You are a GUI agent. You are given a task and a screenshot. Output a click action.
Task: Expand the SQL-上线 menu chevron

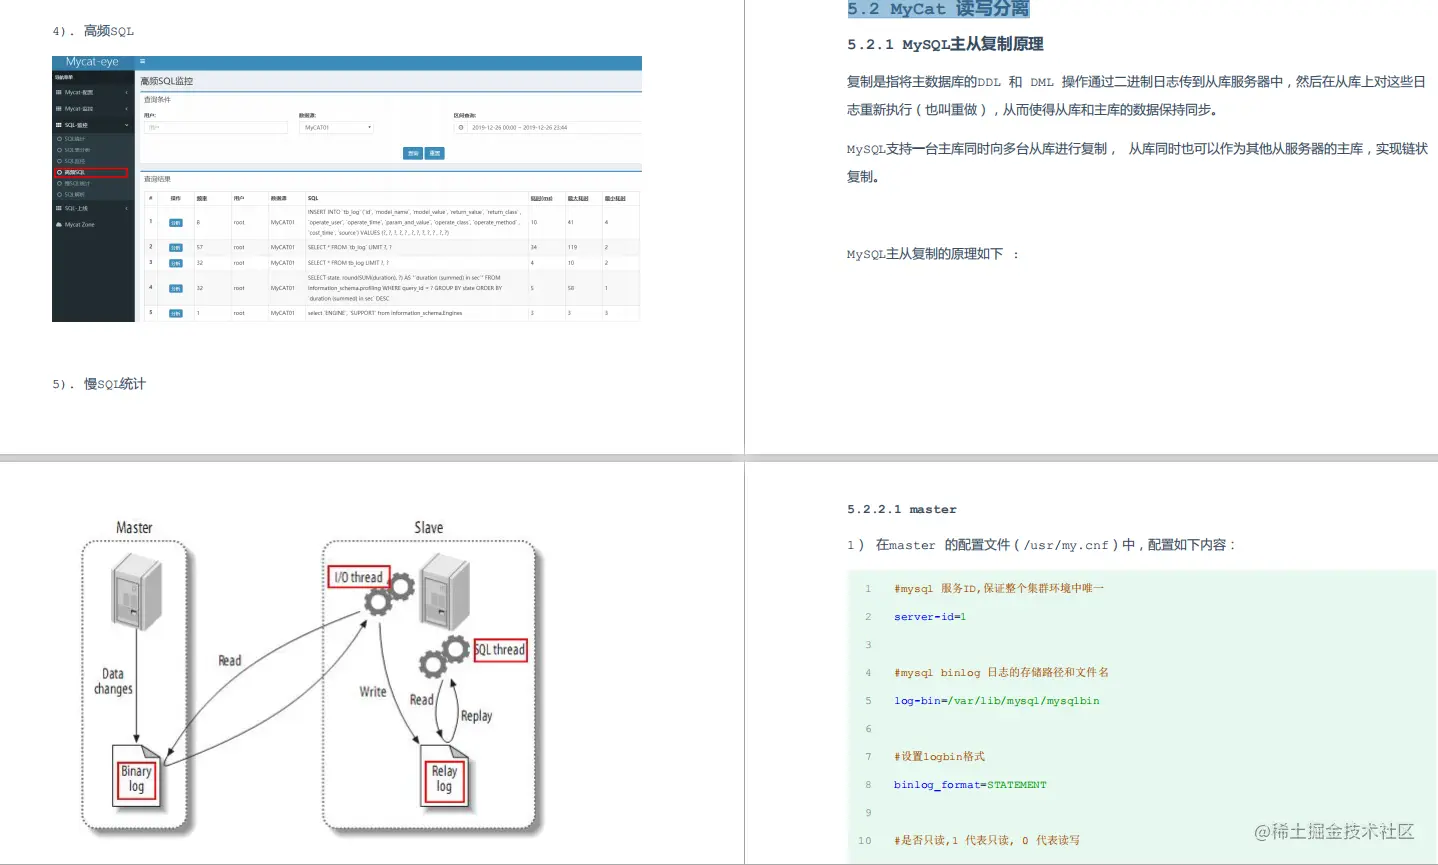click(126, 208)
